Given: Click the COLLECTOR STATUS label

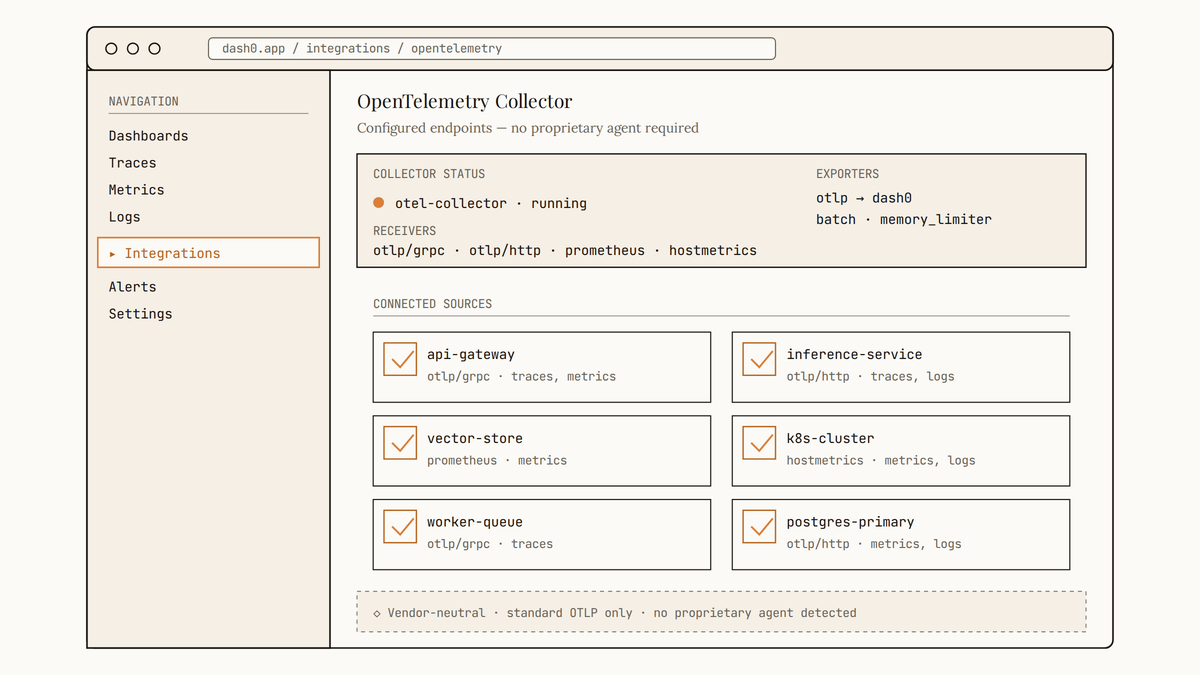Looking at the screenshot, I should coord(429,174).
